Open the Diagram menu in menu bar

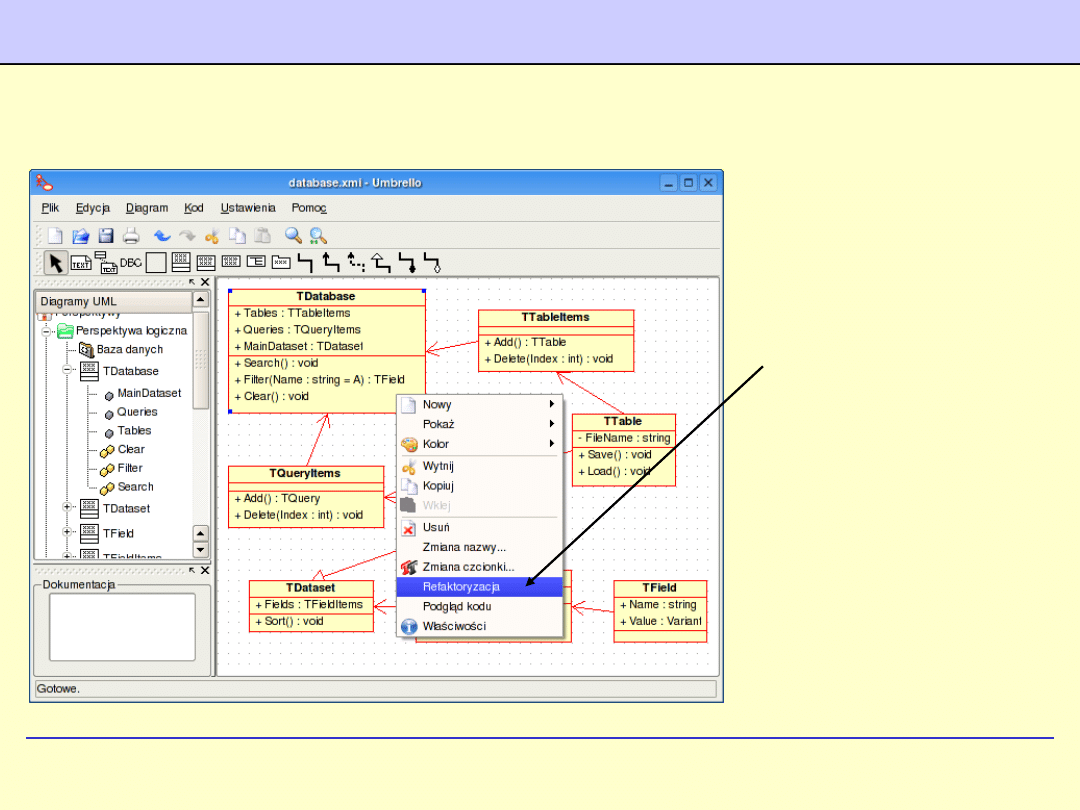point(147,208)
